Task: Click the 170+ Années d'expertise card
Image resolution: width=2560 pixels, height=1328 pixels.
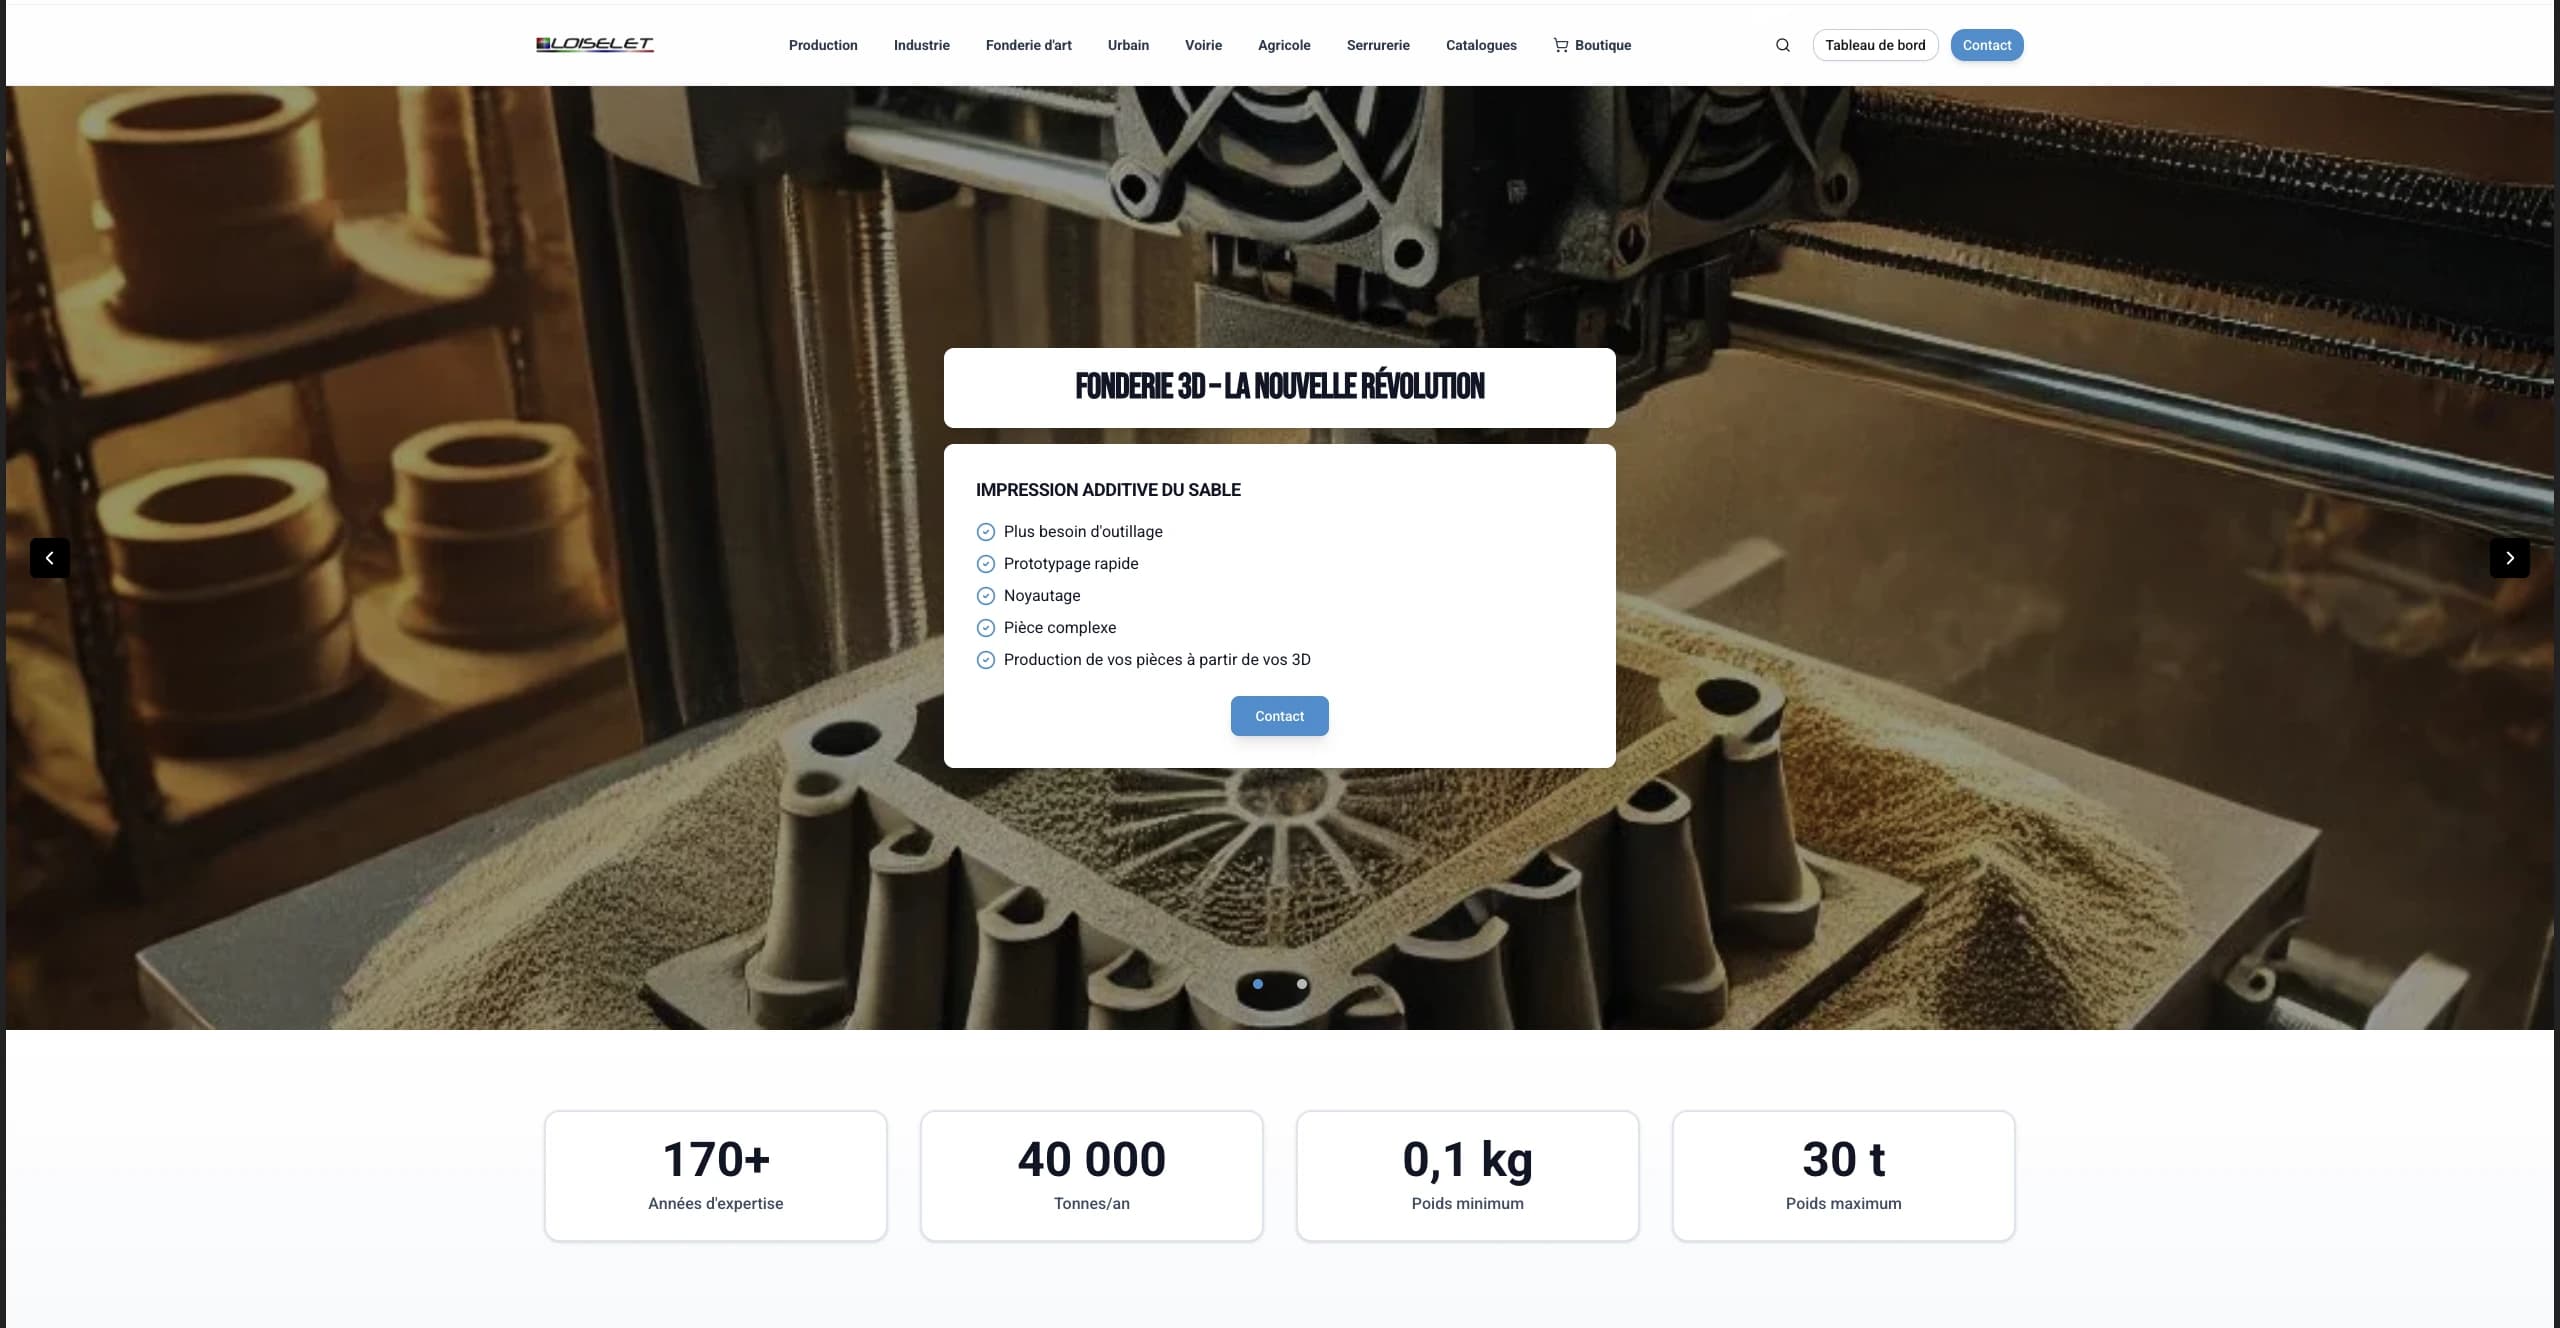Action: pyautogui.click(x=716, y=1176)
